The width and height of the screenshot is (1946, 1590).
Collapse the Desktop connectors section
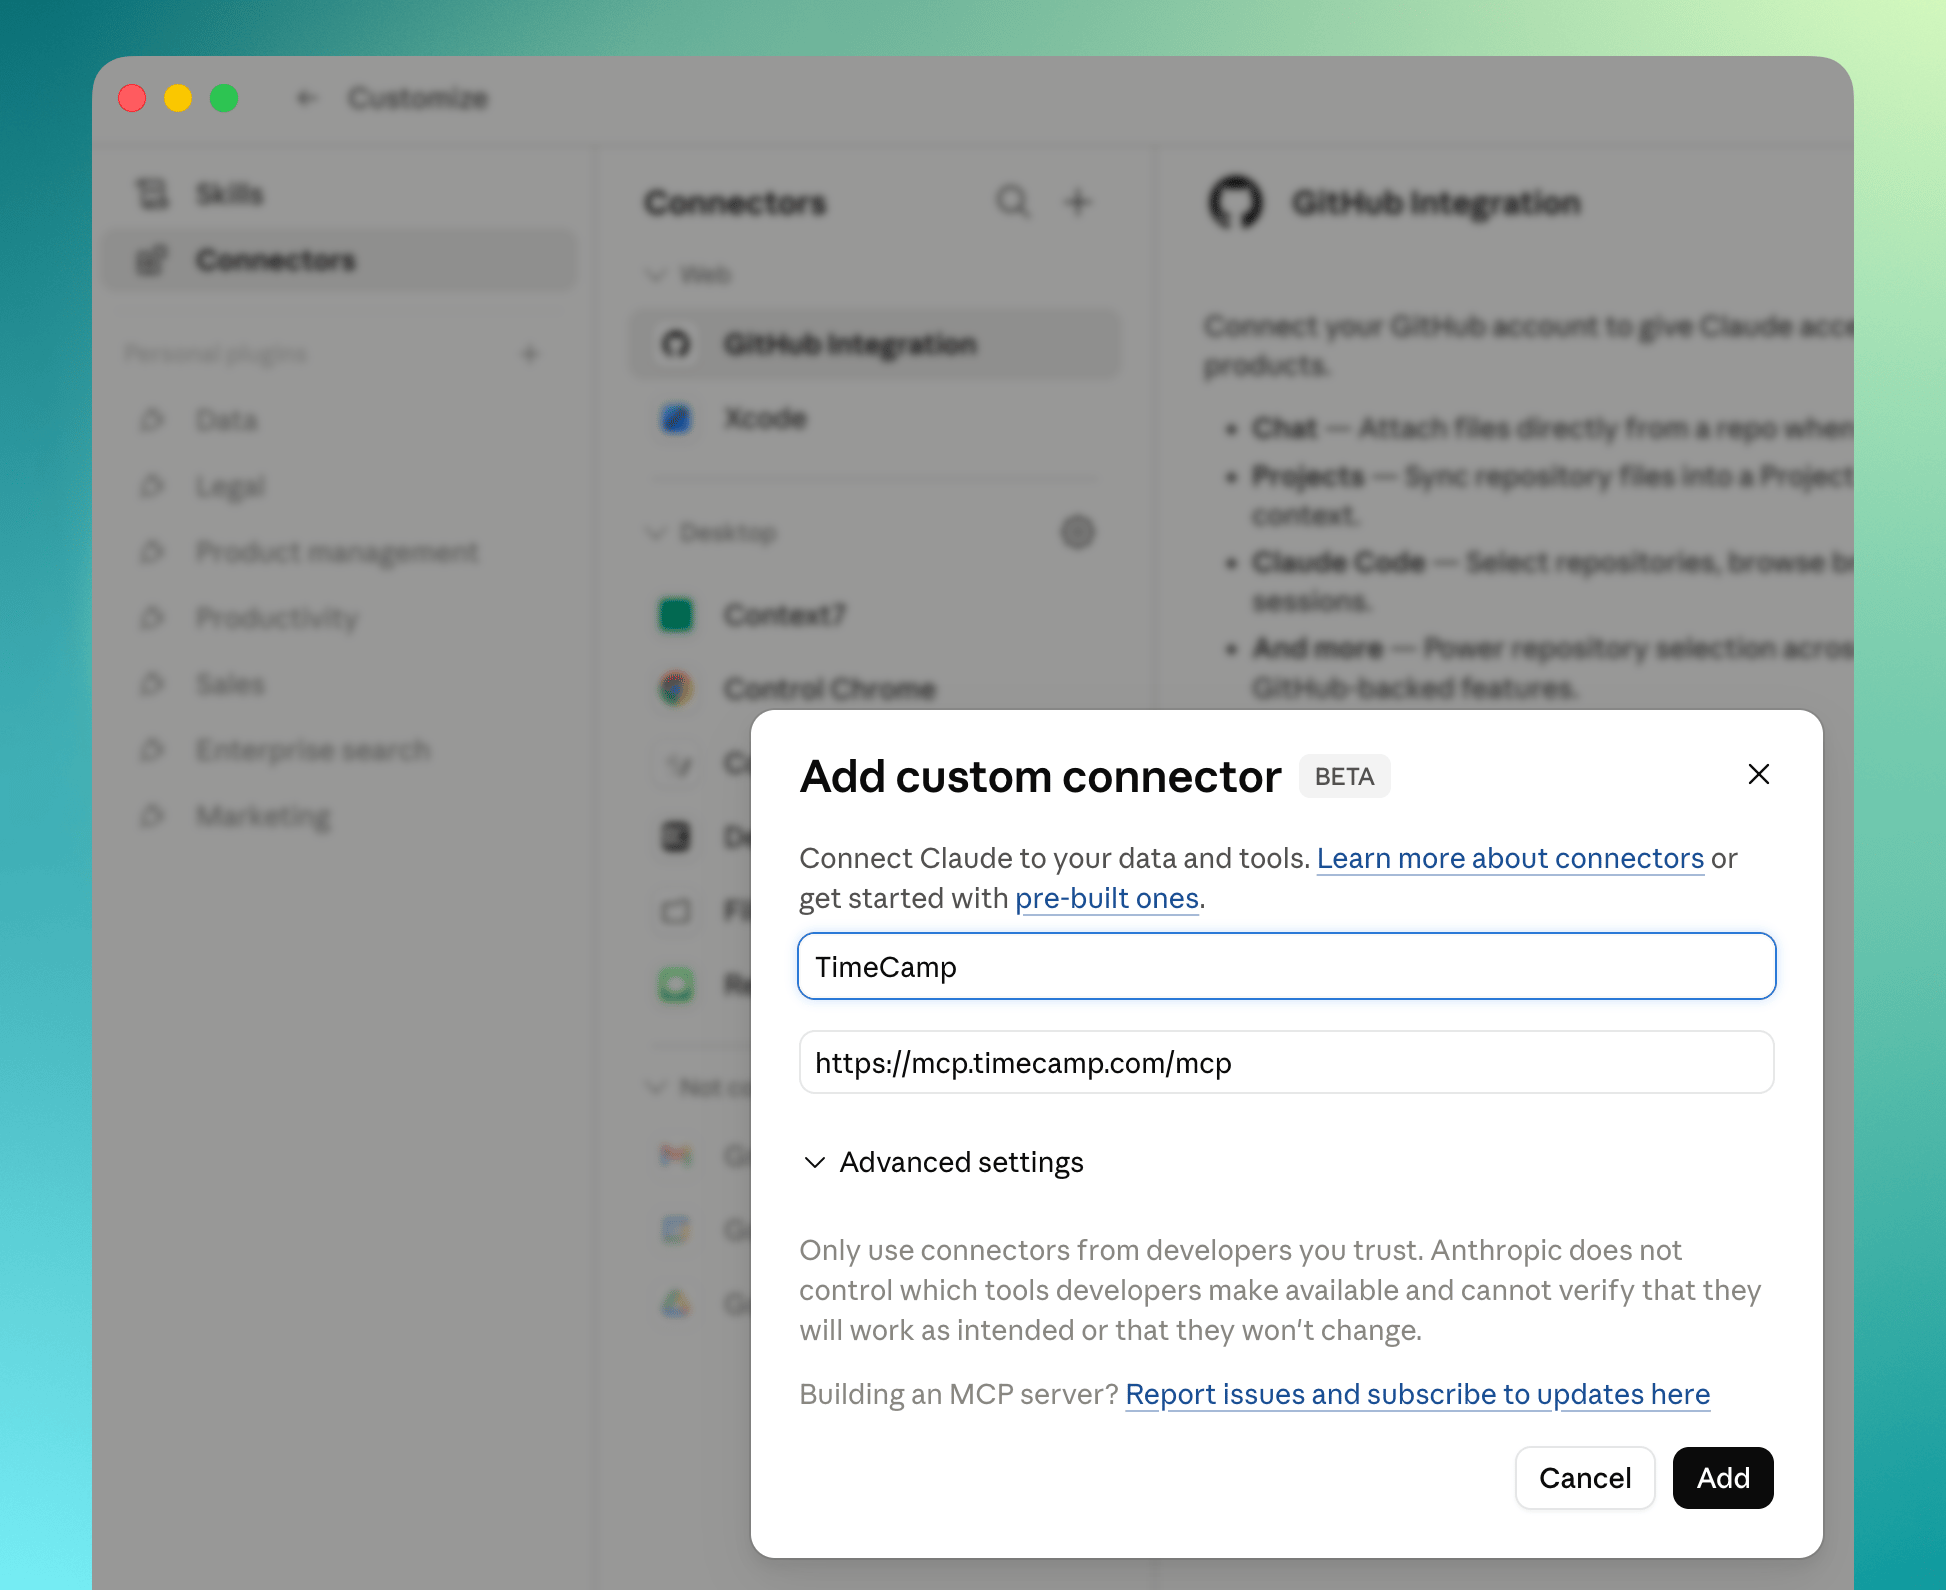point(656,533)
